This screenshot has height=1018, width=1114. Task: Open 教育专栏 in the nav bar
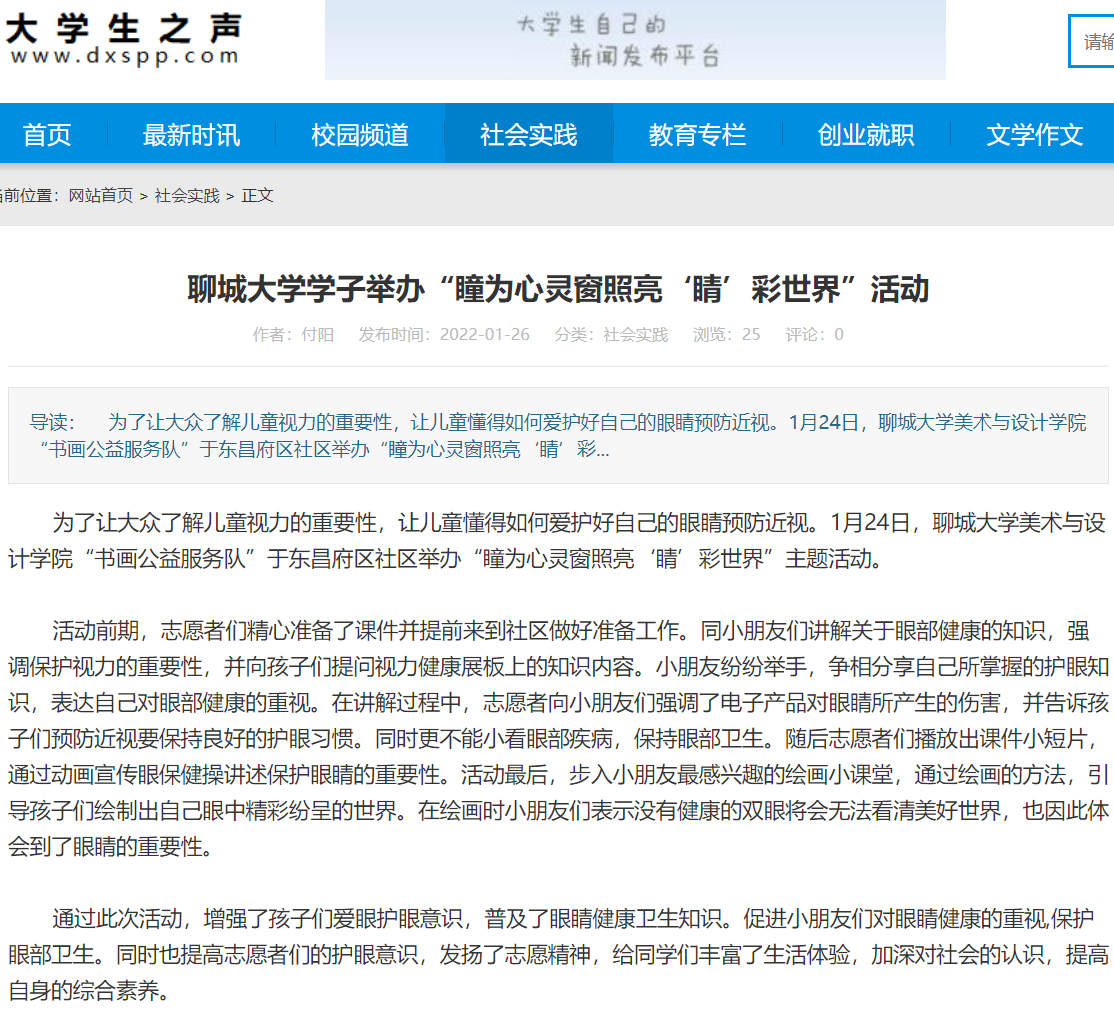698,134
